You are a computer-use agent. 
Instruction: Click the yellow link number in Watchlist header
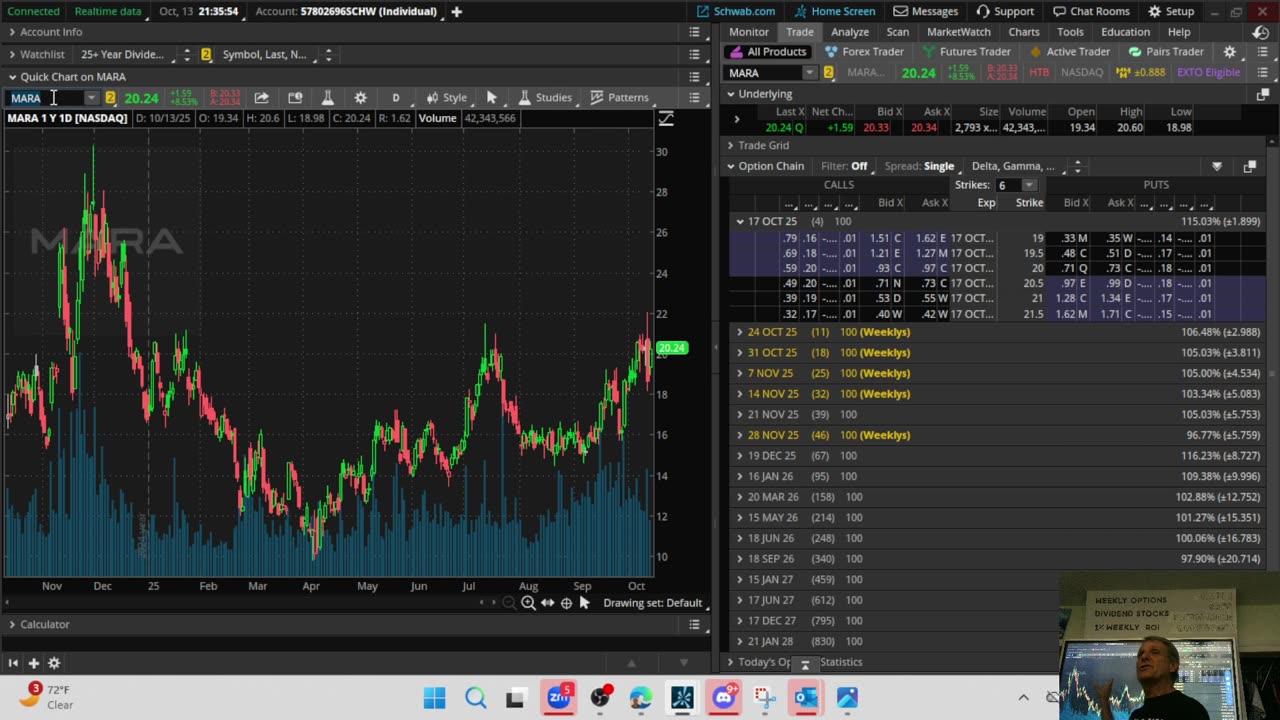click(206, 54)
